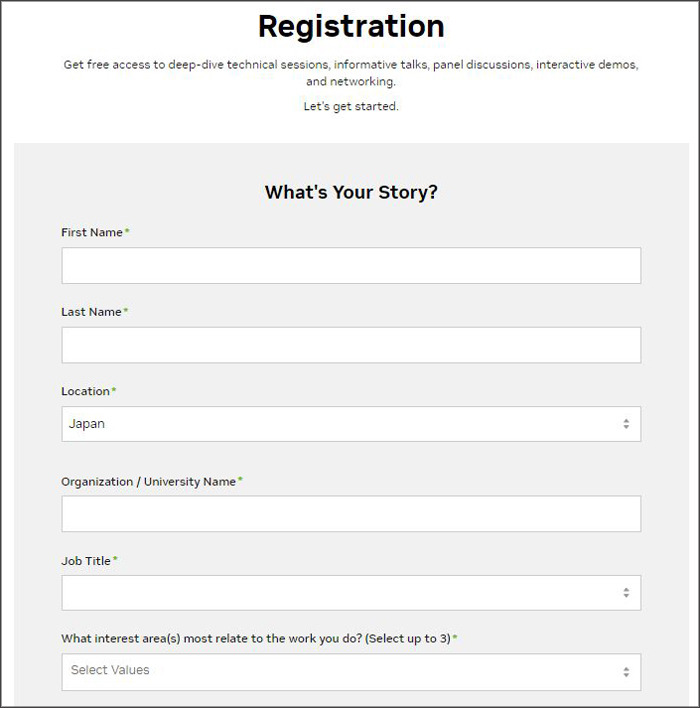
Task: Click the arrow icon in Location field
Action: 626,424
